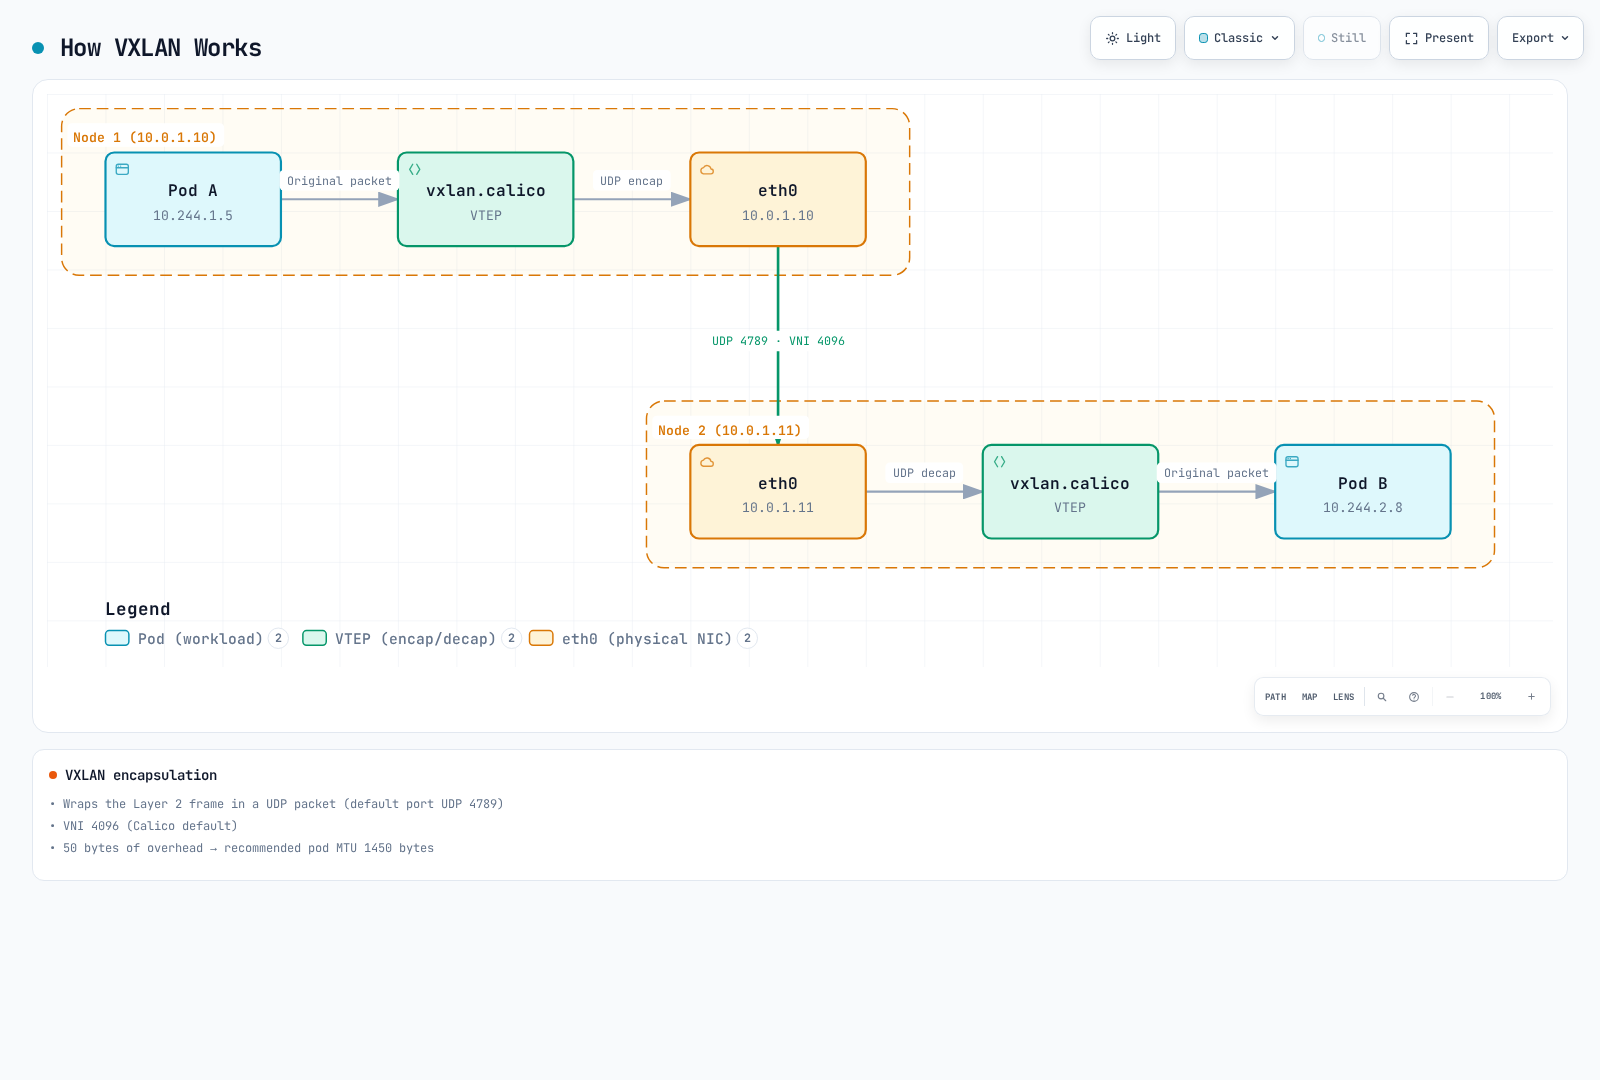The width and height of the screenshot is (1600, 1080).
Task: Open the help question-mark icon
Action: pos(1414,697)
